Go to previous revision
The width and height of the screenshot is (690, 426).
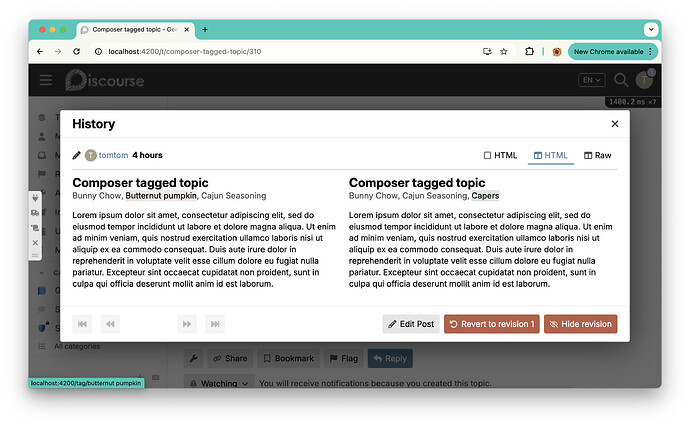coord(110,324)
